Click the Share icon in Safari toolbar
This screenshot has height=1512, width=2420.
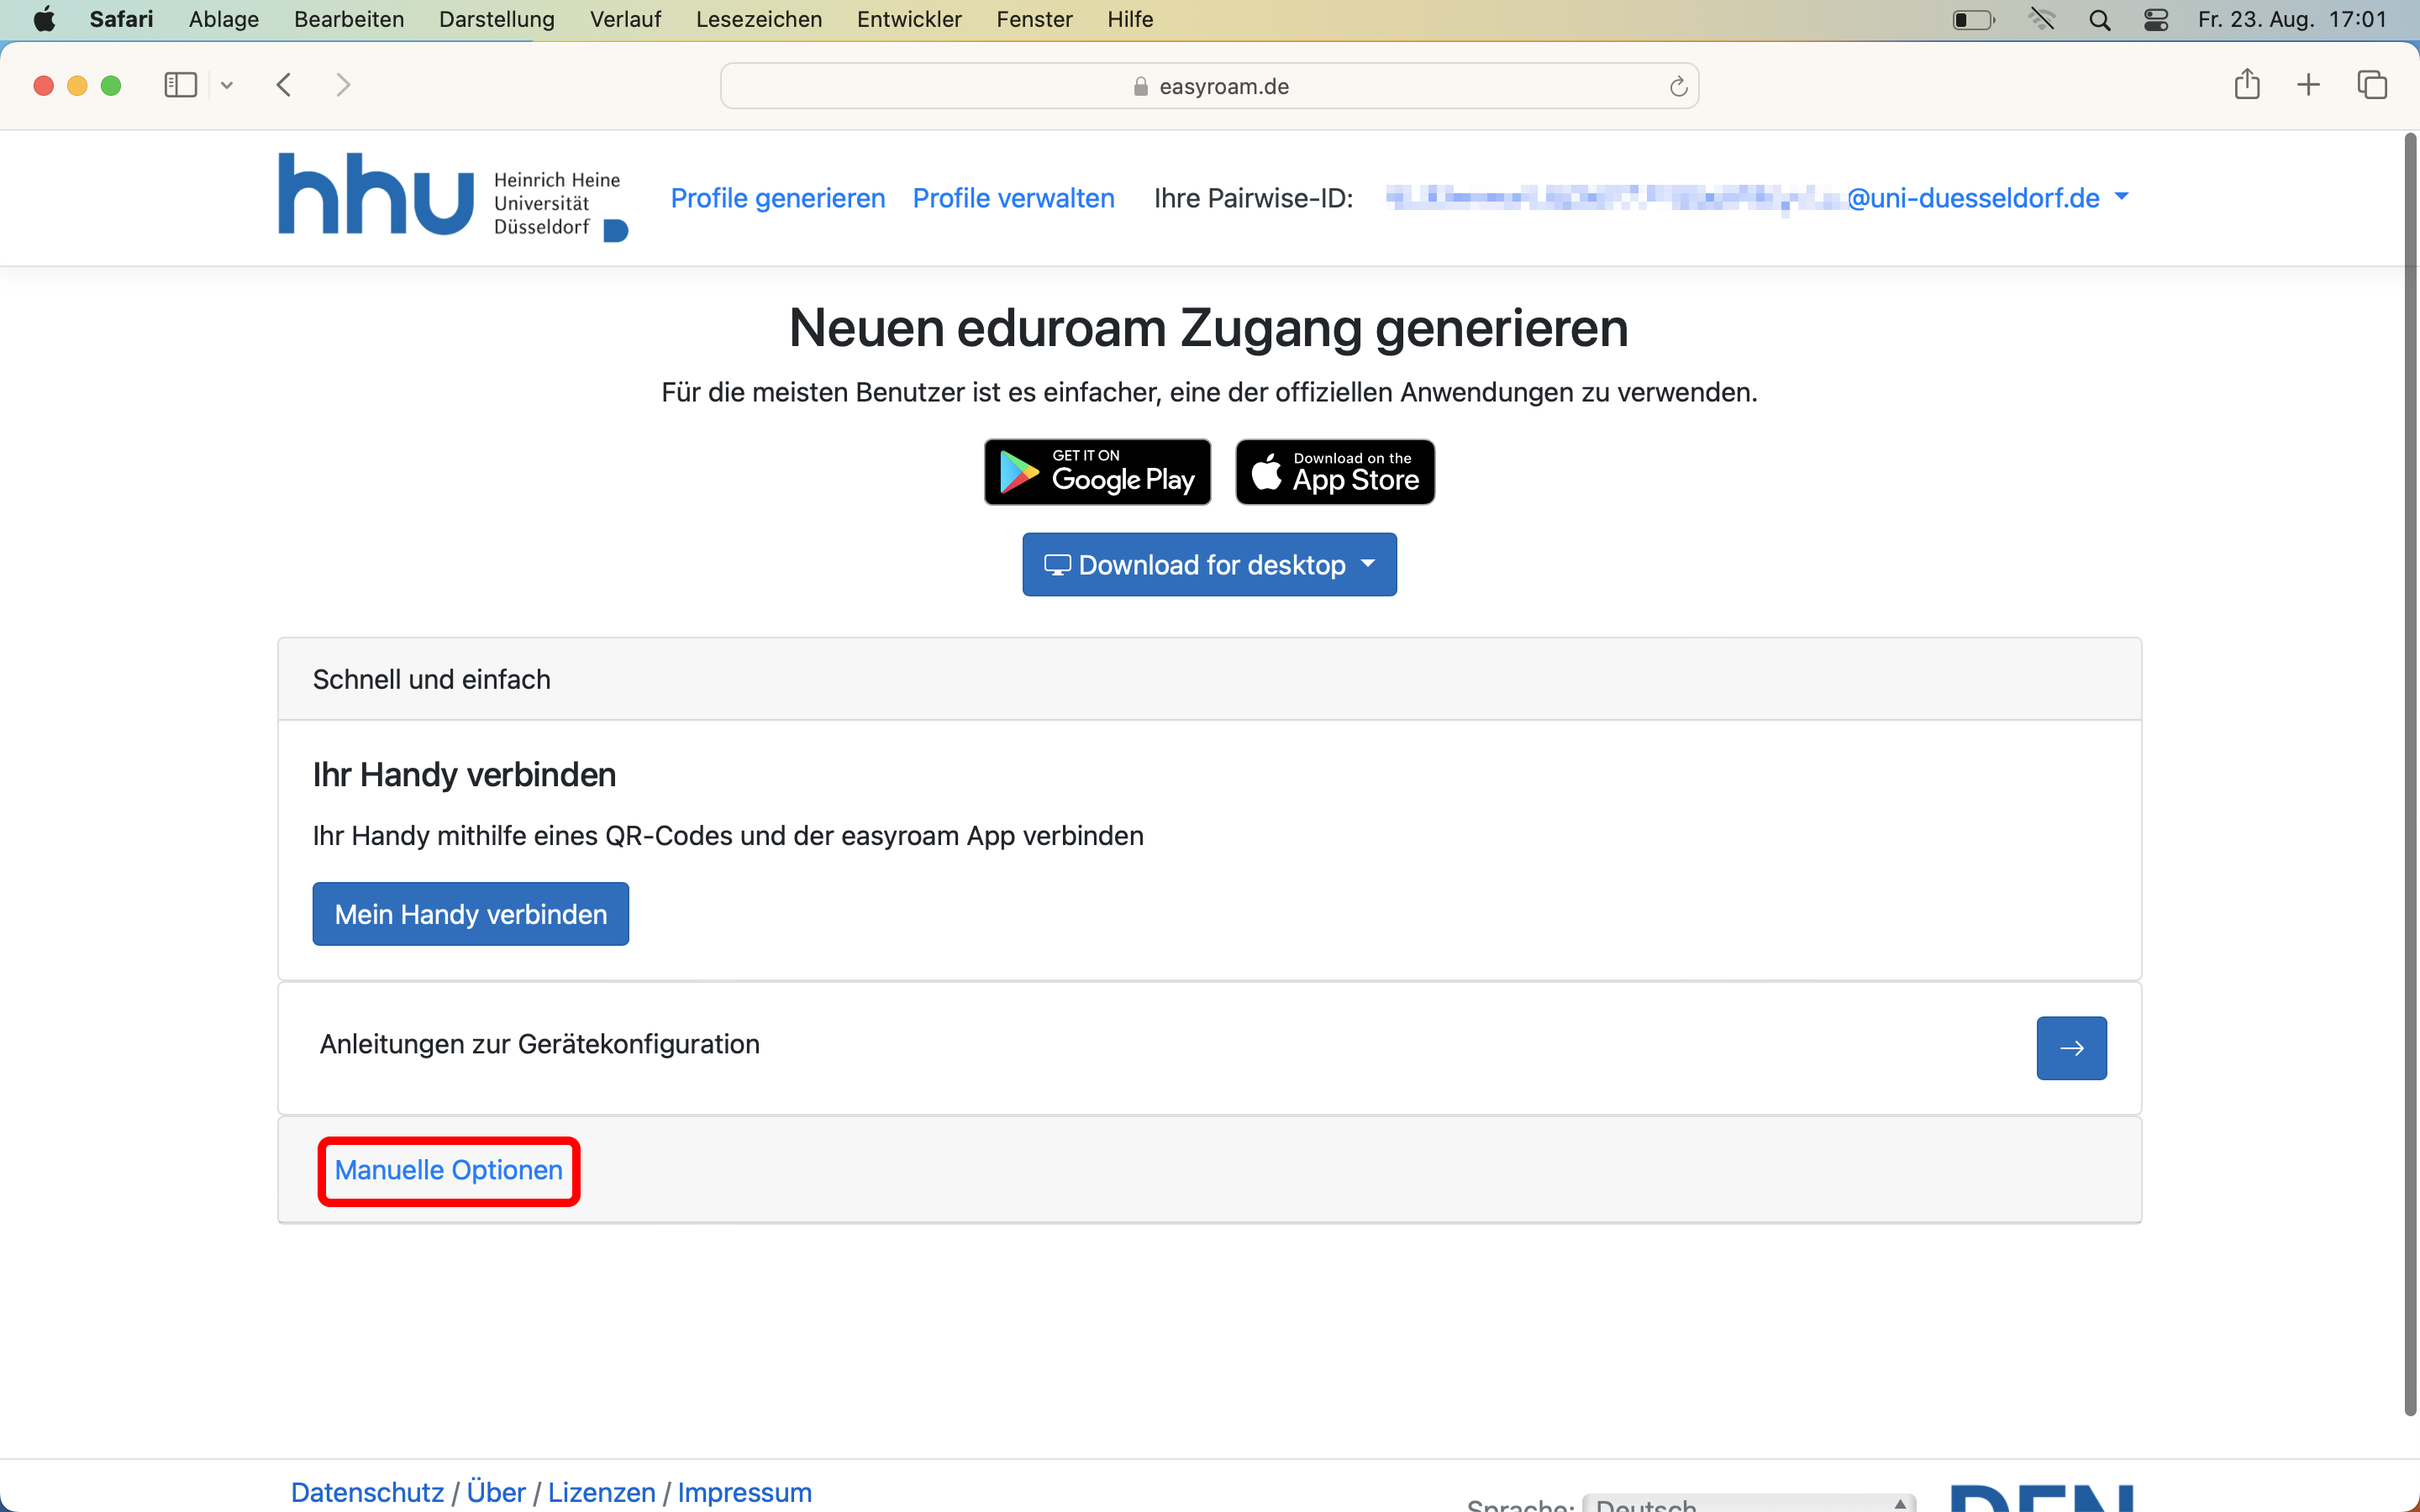2246,84
